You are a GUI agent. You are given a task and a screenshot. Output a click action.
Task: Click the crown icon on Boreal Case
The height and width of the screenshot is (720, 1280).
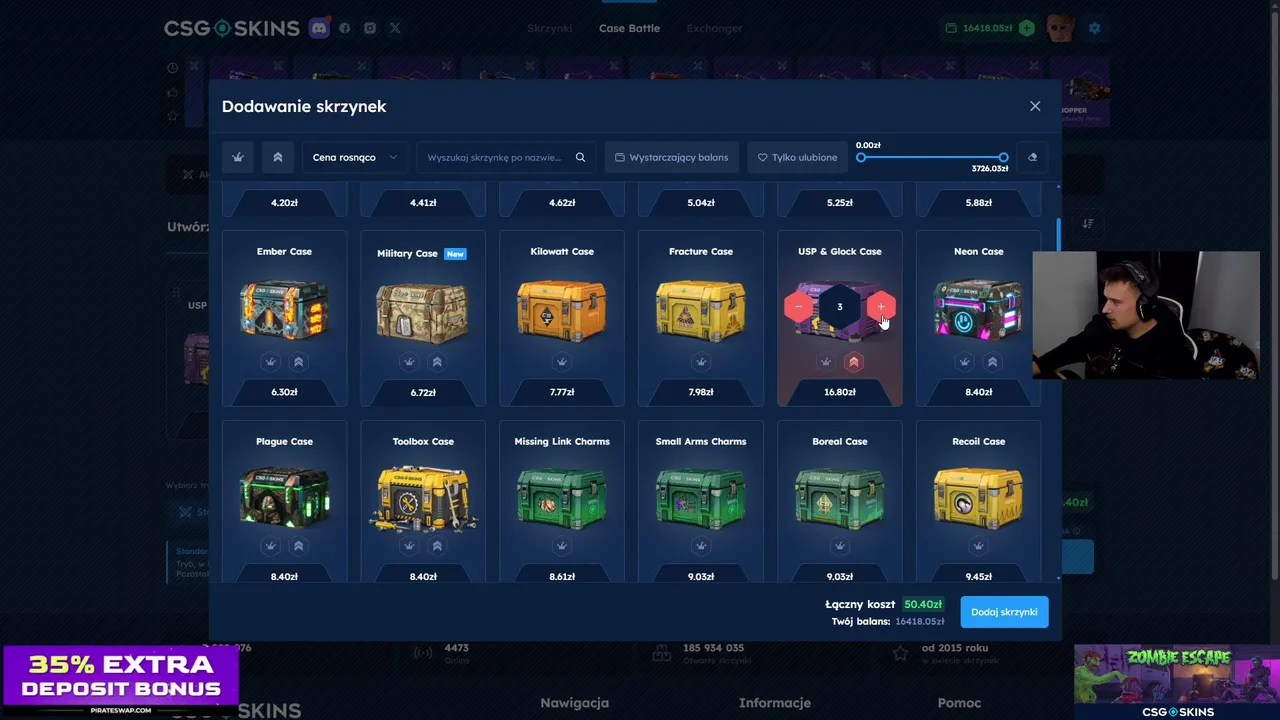tap(840, 546)
